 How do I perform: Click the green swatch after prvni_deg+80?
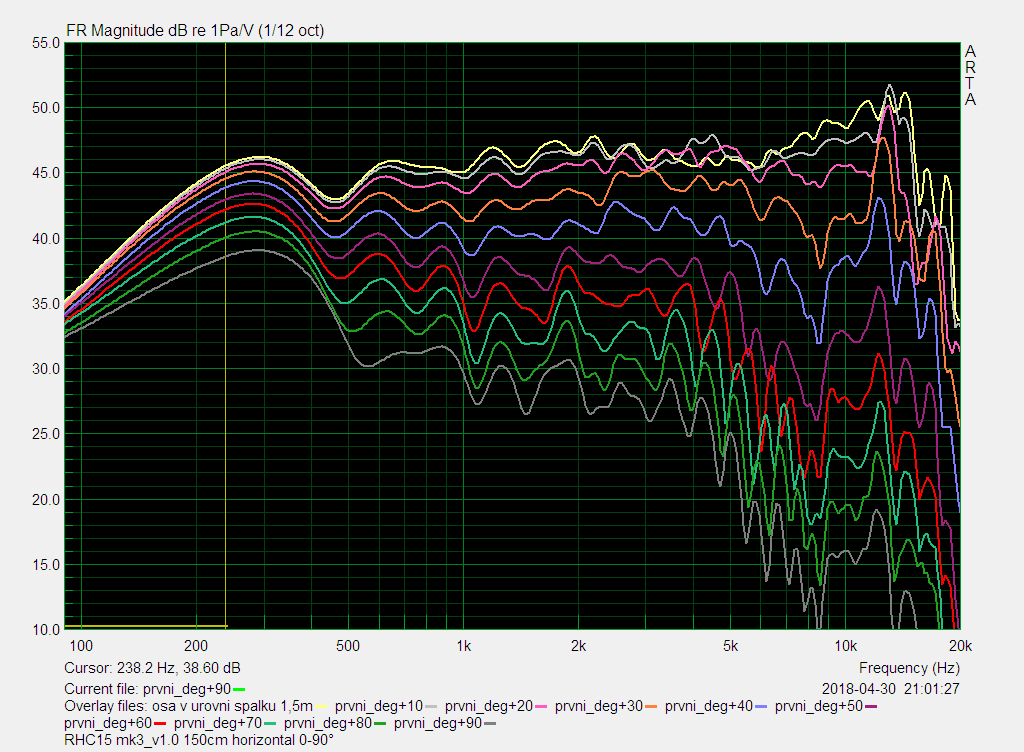[x=379, y=723]
